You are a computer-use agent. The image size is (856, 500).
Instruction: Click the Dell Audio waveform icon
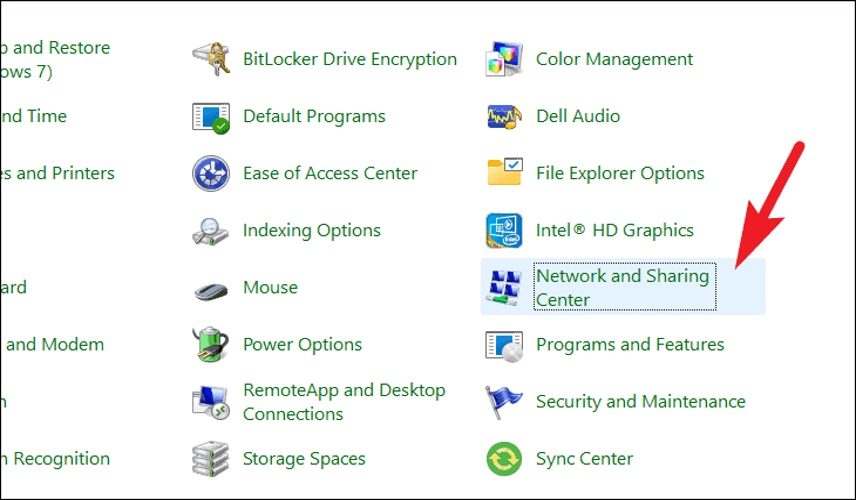coord(504,117)
